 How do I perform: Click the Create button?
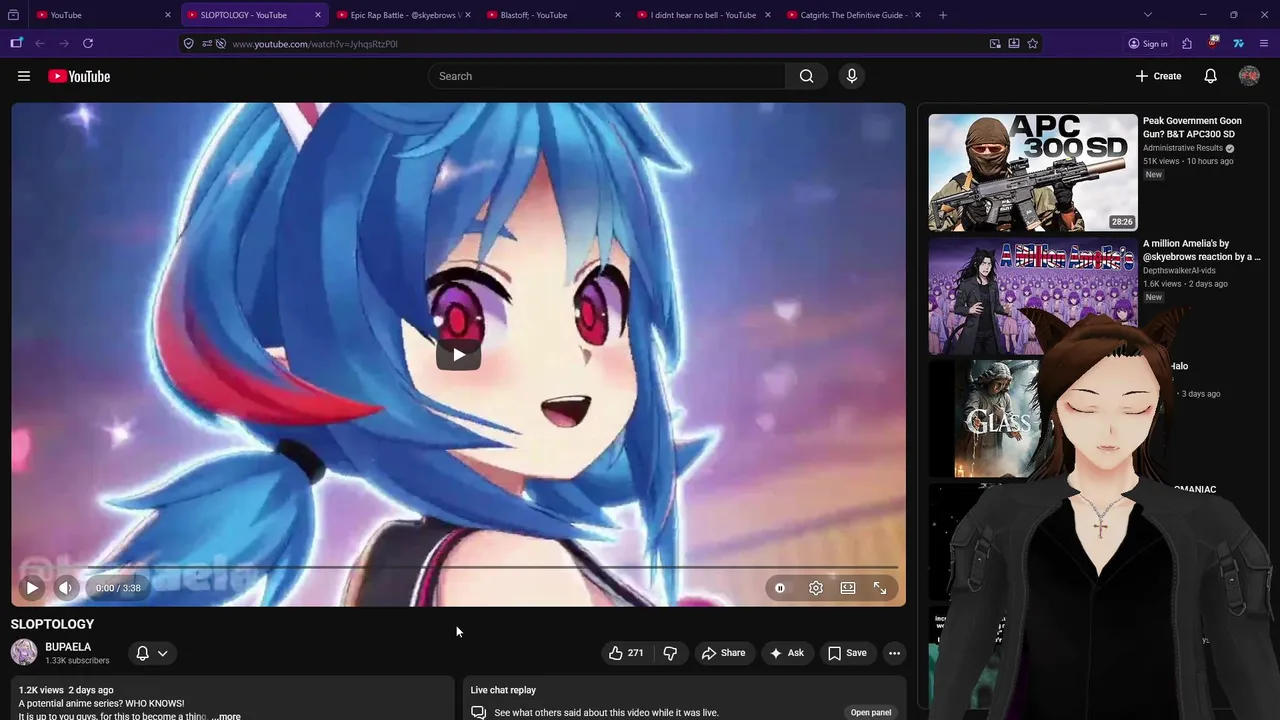point(1158,76)
